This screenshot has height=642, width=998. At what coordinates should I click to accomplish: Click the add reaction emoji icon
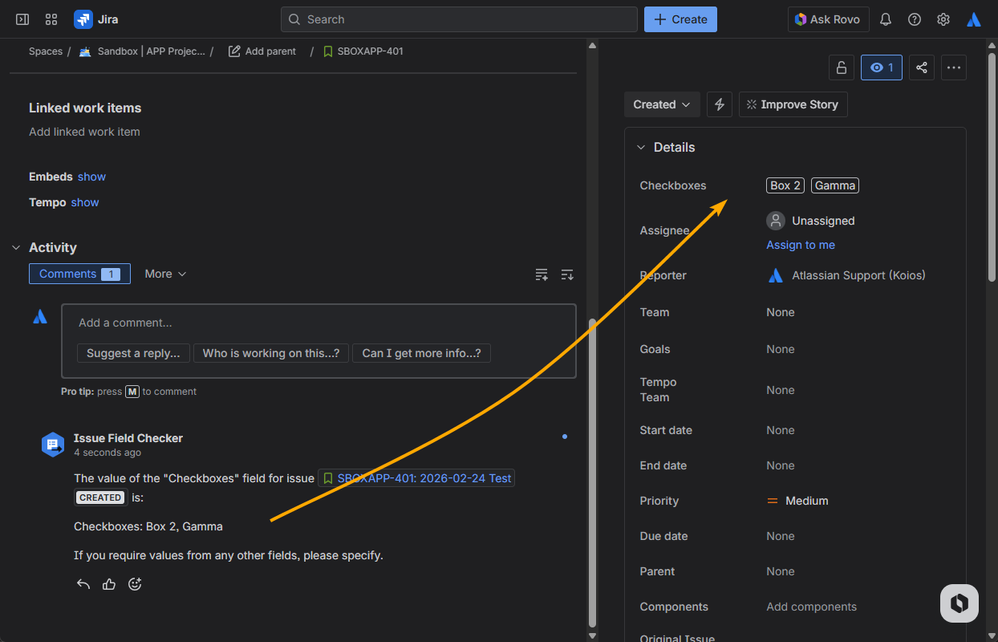(x=135, y=584)
